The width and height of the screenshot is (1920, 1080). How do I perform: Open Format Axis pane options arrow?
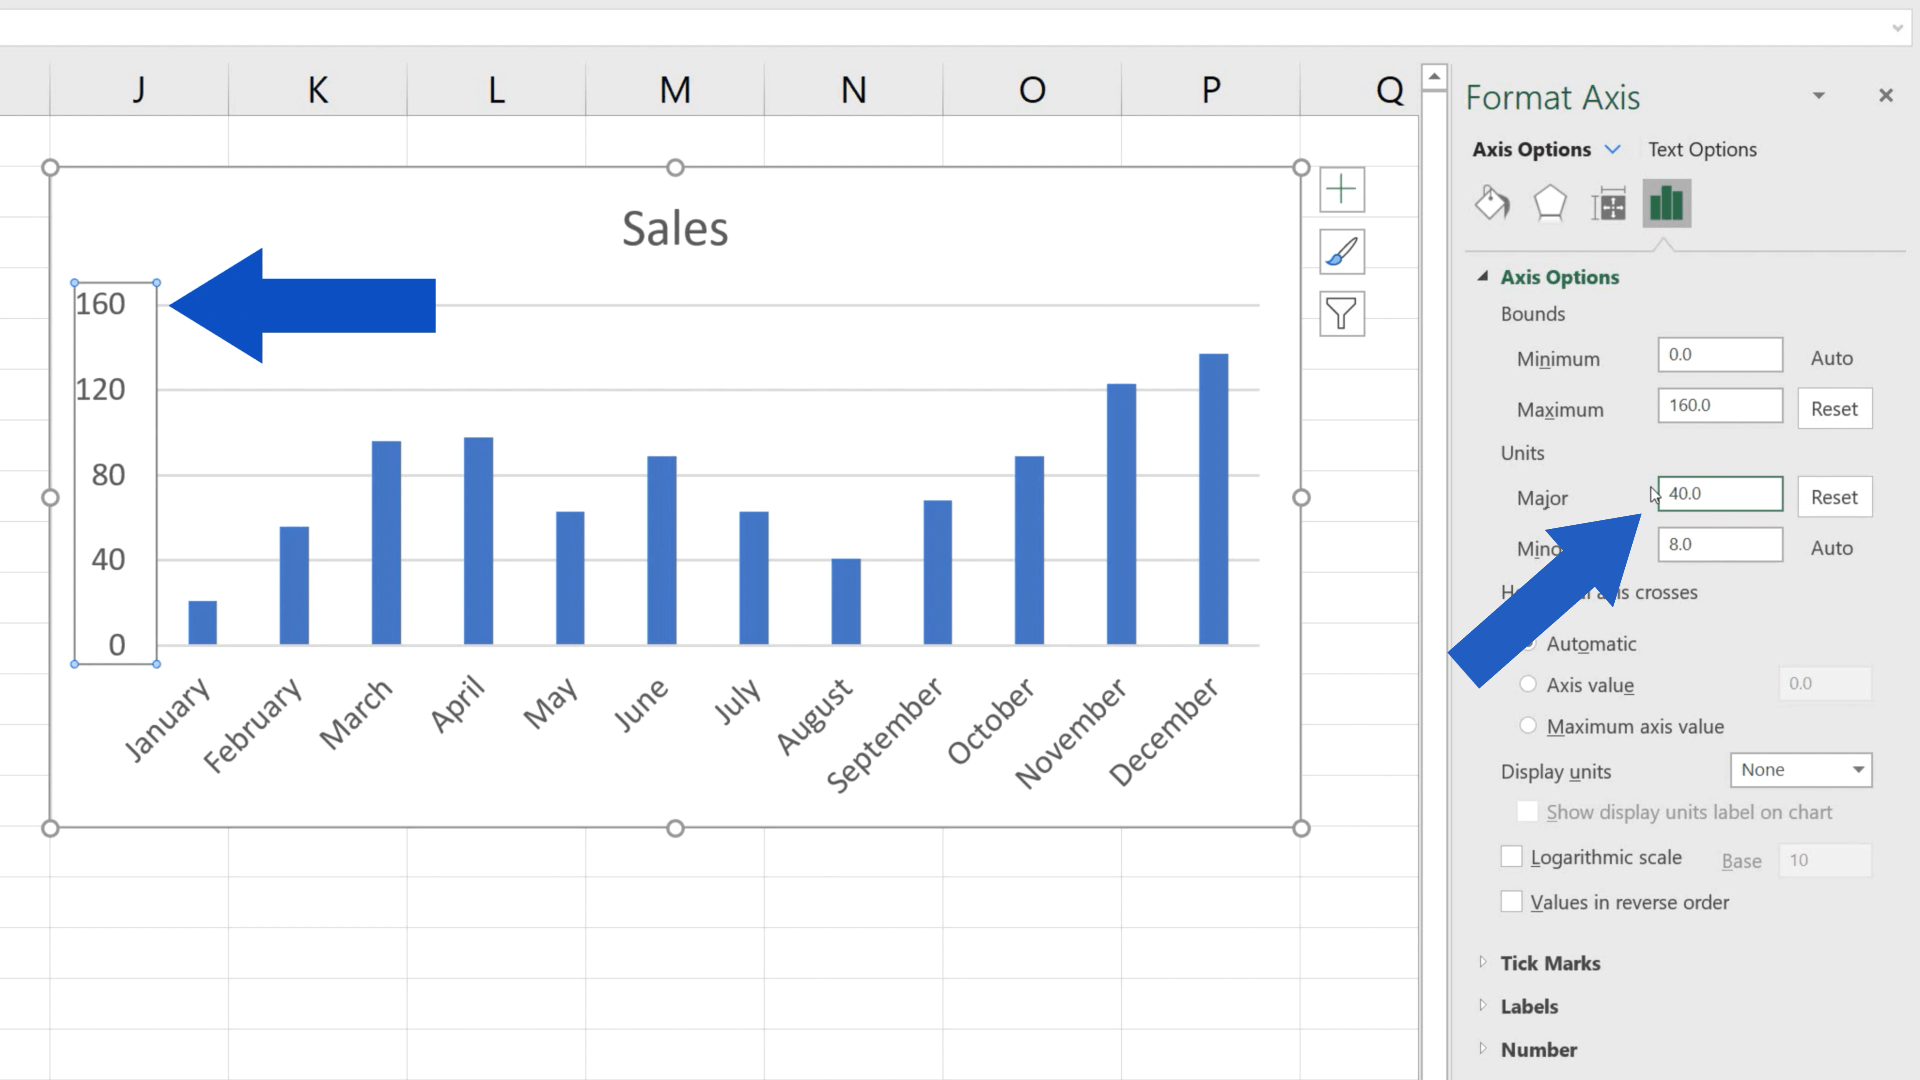[1818, 96]
